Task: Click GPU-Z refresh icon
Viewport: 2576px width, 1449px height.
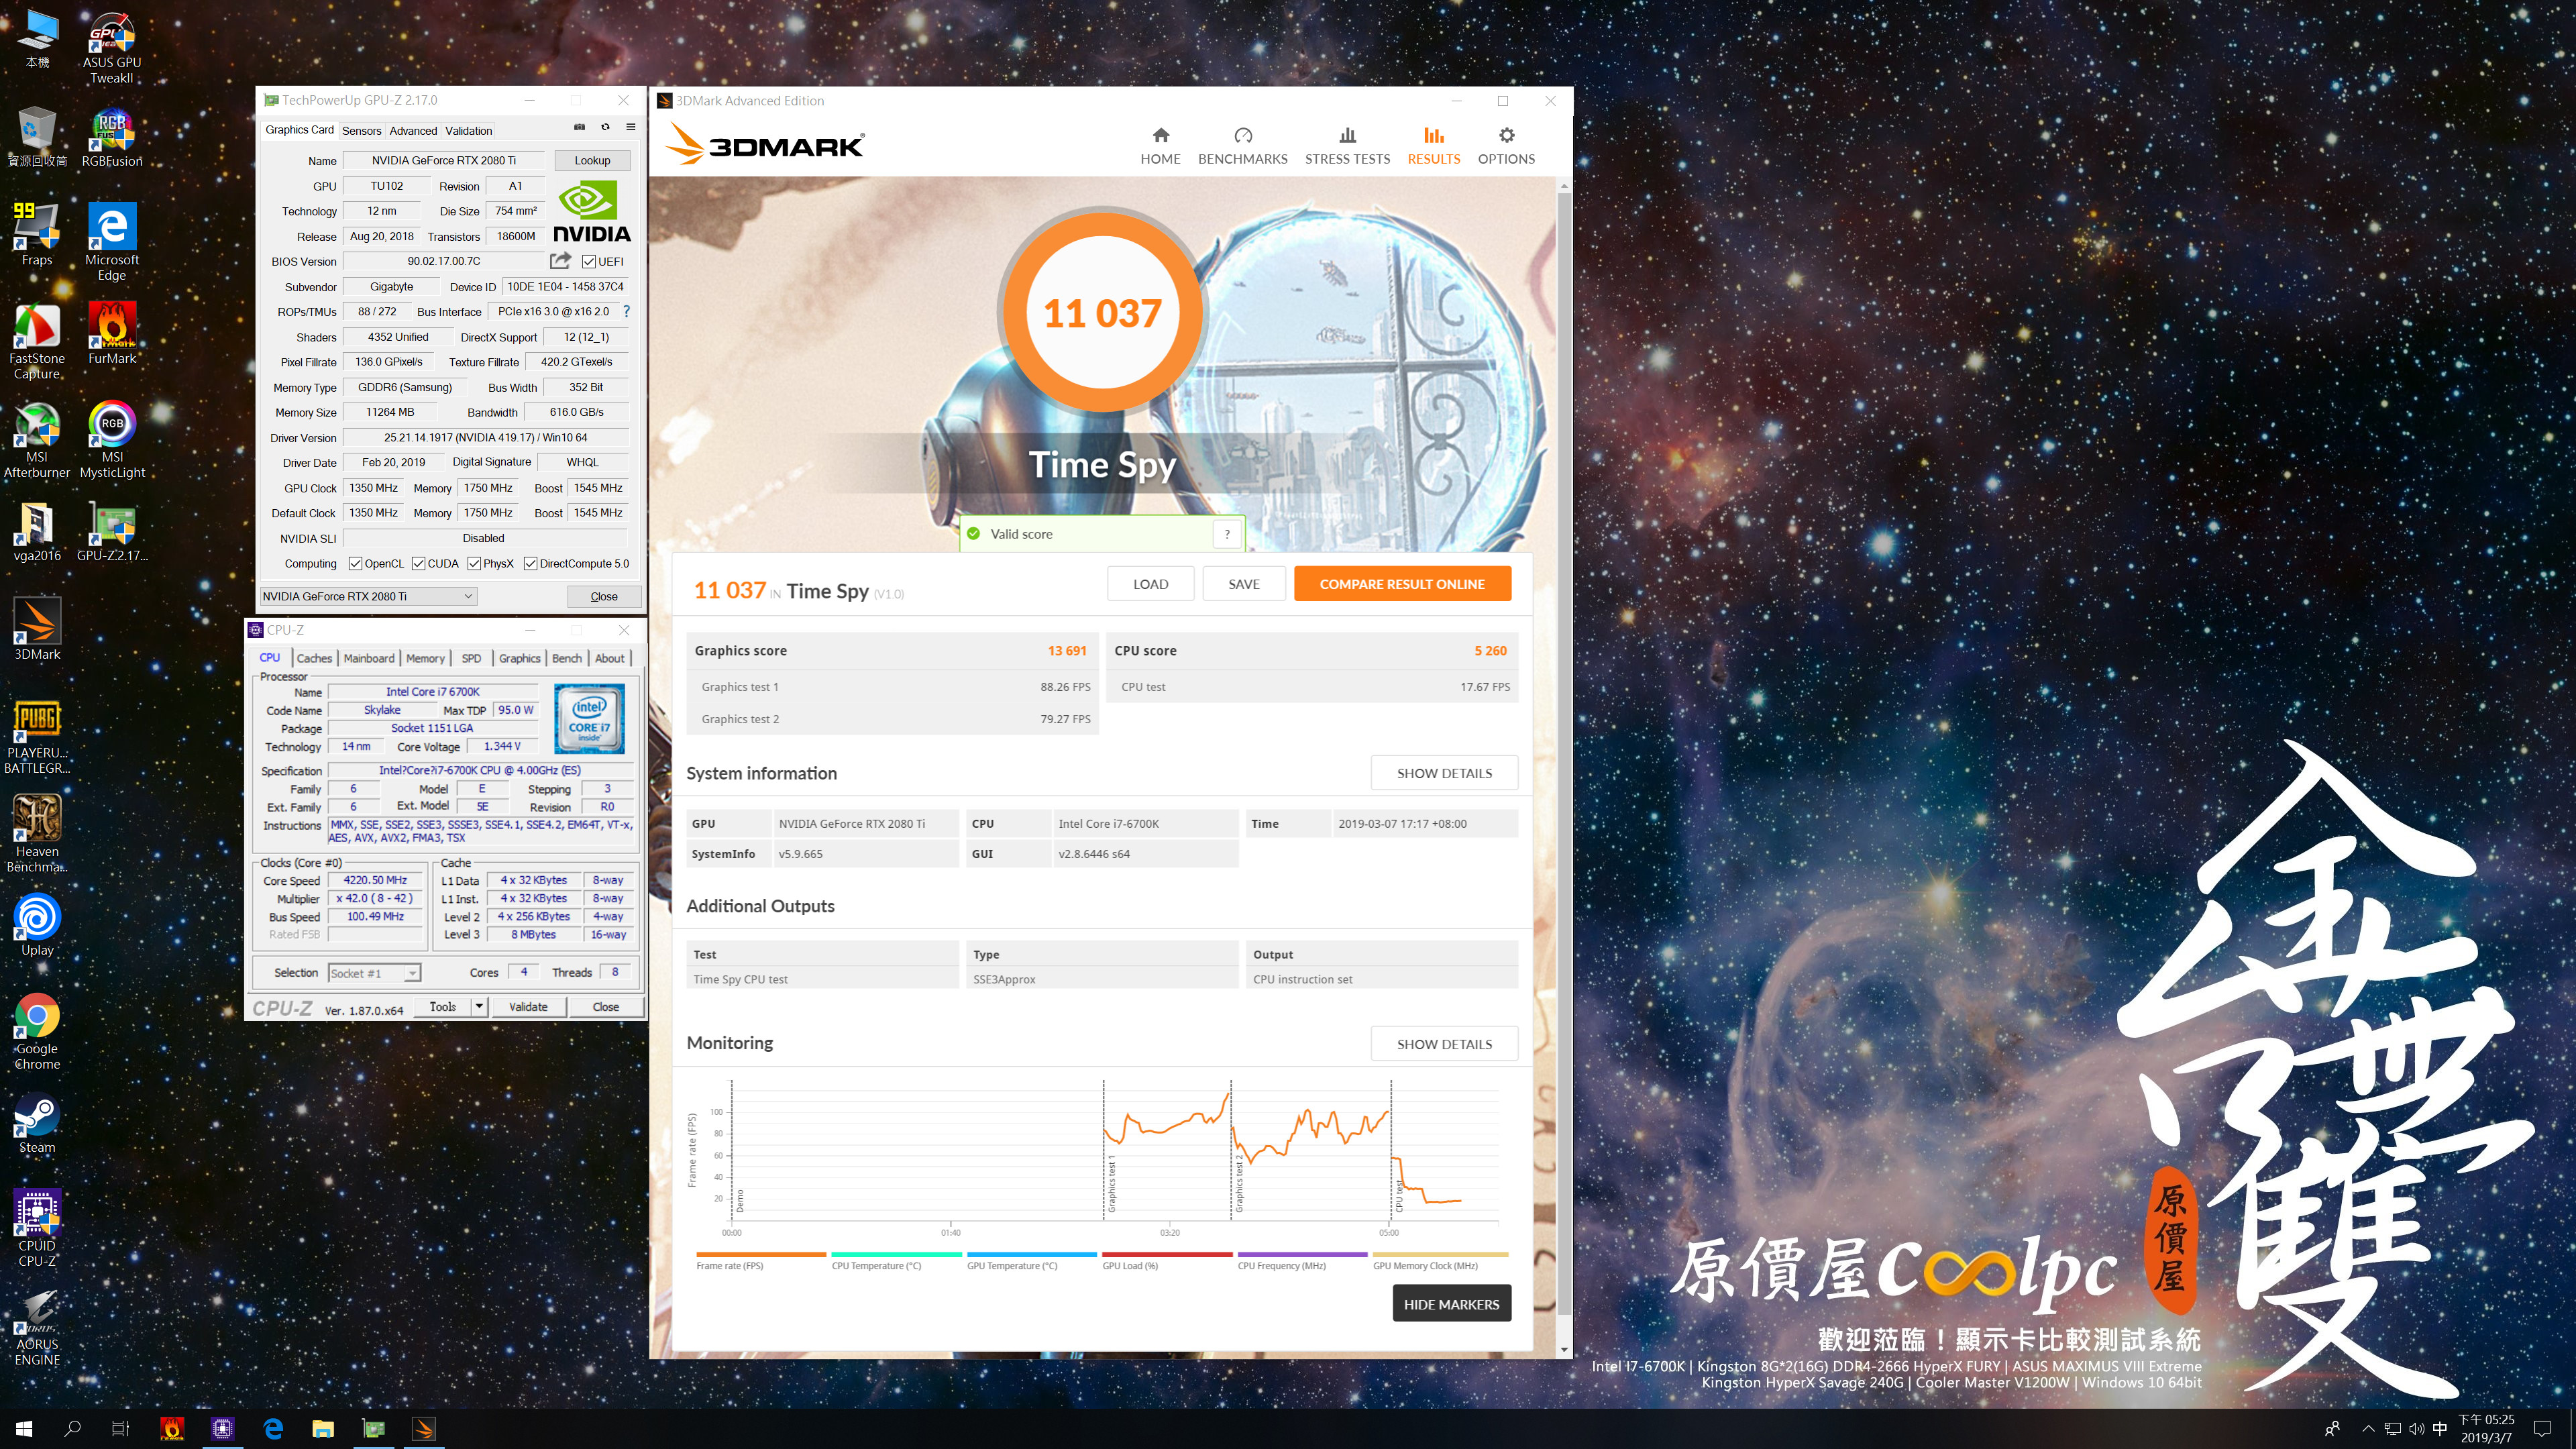Action: click(605, 128)
